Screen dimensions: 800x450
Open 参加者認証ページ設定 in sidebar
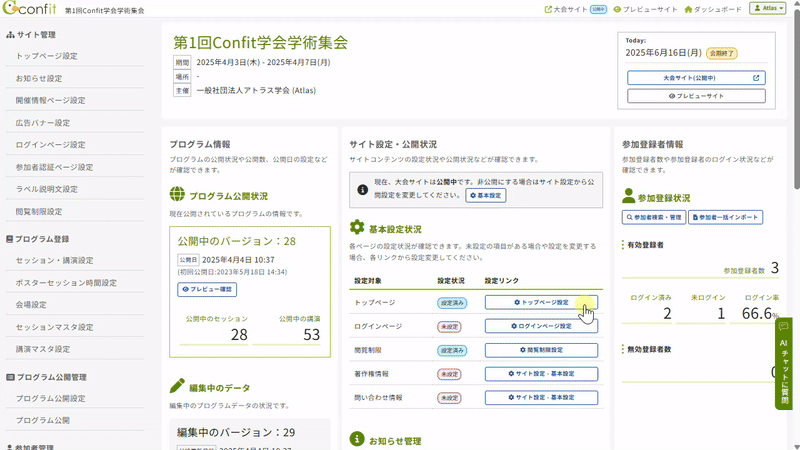coord(54,167)
